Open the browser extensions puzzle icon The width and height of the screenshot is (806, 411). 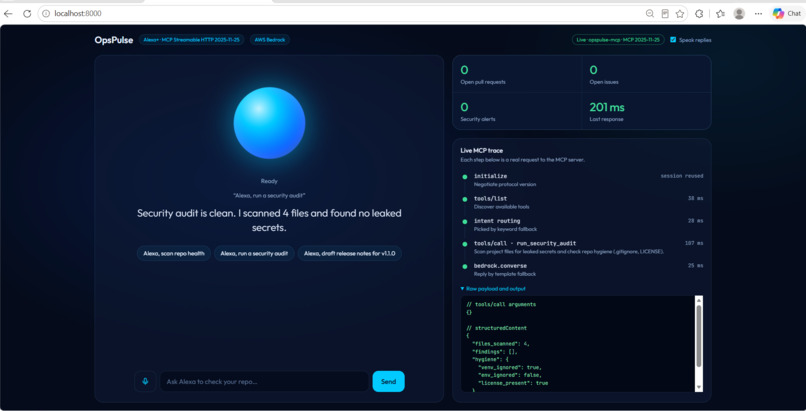point(699,14)
